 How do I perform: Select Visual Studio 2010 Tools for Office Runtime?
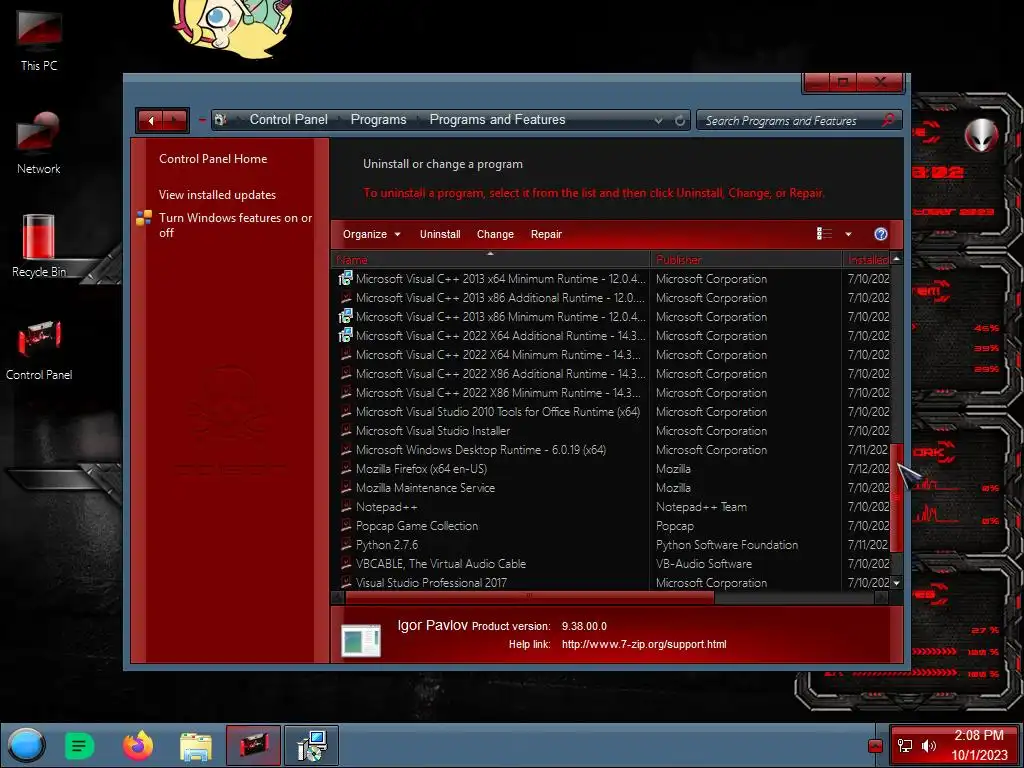click(x=498, y=411)
